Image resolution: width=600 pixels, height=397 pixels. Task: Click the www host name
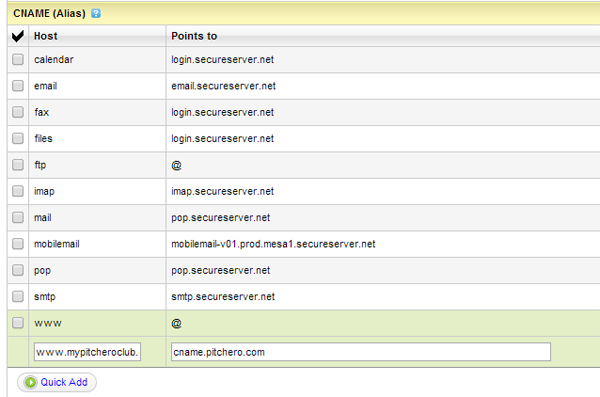(48, 323)
